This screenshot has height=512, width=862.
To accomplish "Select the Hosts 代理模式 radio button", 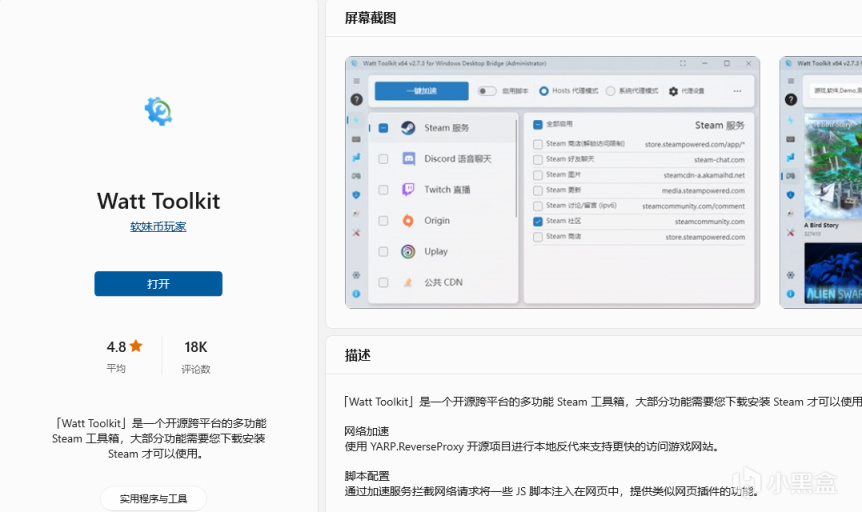I will pos(544,91).
